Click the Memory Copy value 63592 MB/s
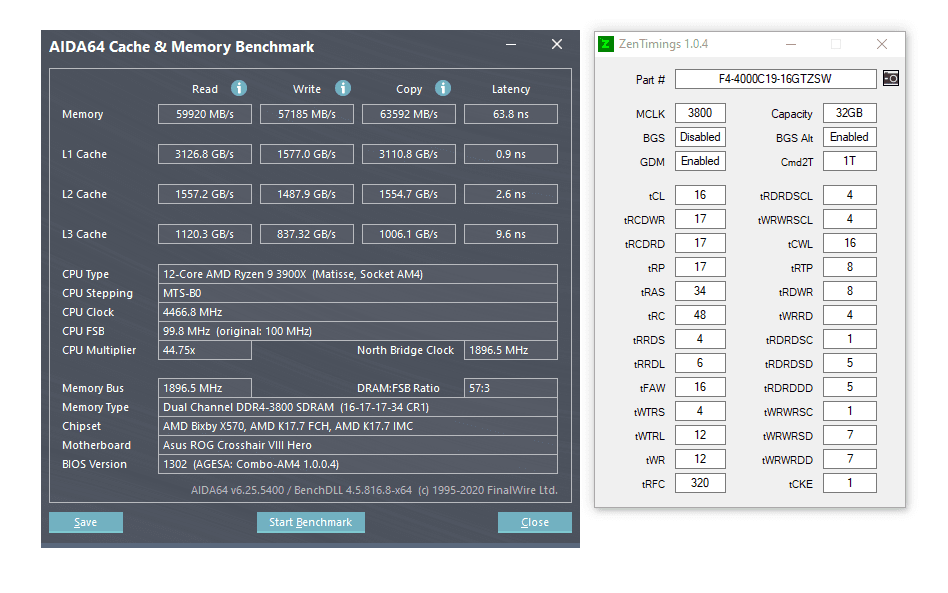 tap(409, 114)
